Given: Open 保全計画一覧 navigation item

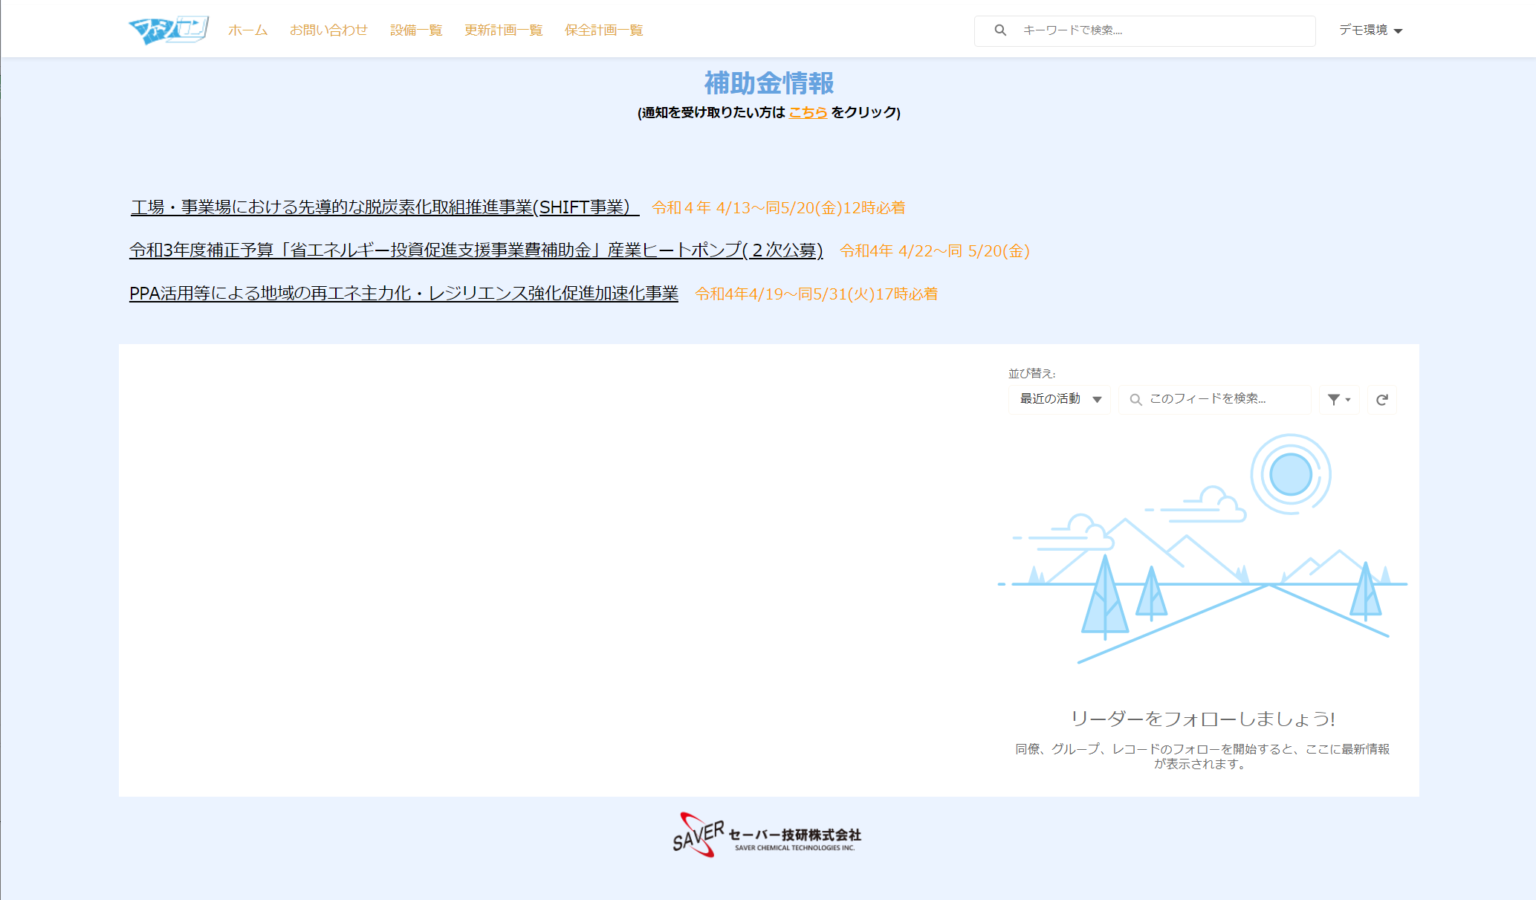Looking at the screenshot, I should point(604,30).
